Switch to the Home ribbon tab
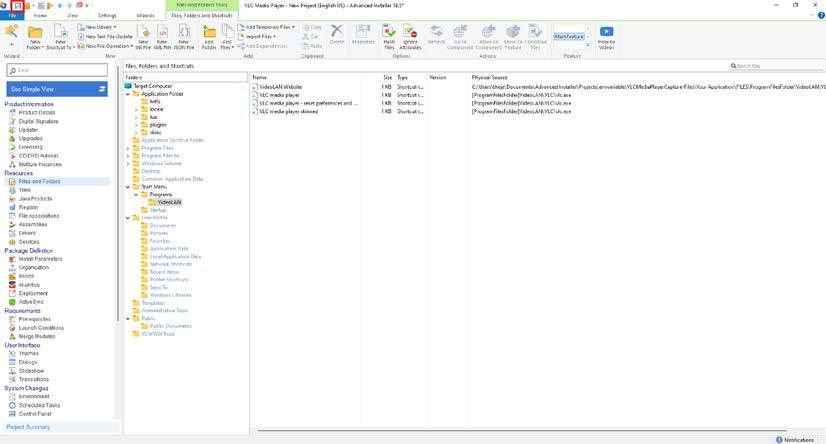 (40, 16)
